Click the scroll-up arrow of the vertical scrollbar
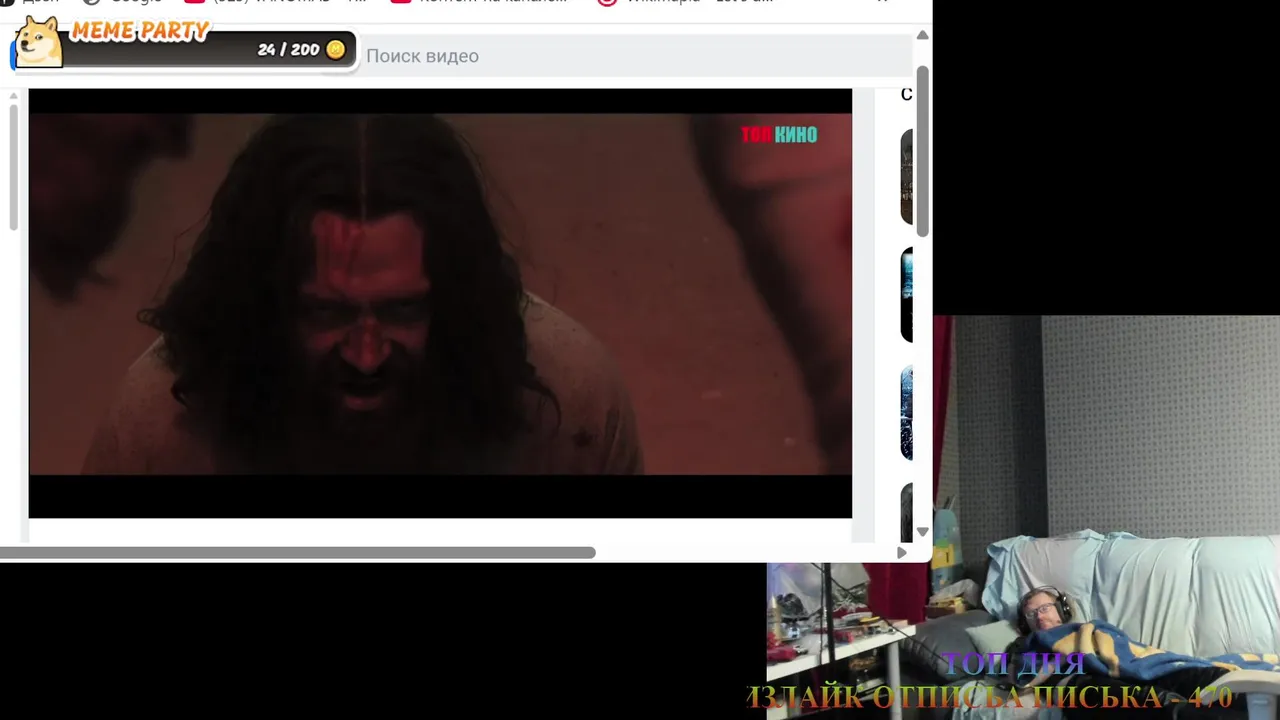Viewport: 1280px width, 720px height. pyautogui.click(x=923, y=35)
